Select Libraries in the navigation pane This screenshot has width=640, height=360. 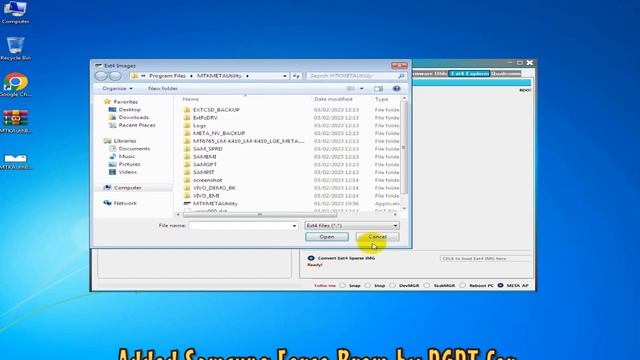pos(124,141)
